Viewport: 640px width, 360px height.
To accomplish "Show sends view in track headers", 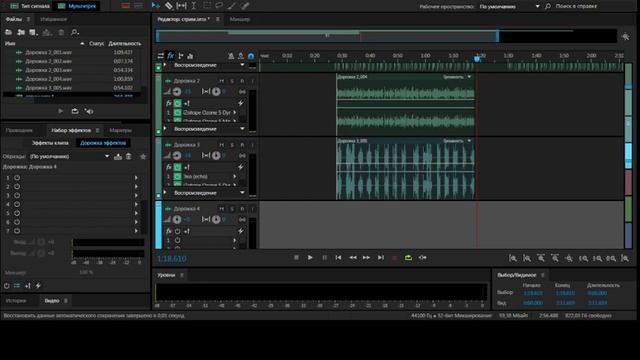I will (180, 56).
